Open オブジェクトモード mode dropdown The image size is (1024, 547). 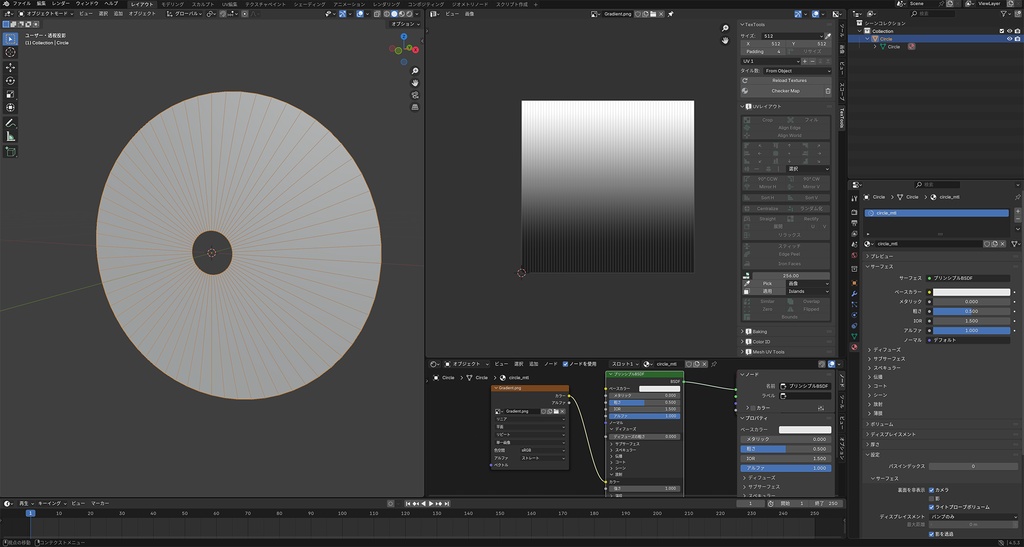(47, 13)
